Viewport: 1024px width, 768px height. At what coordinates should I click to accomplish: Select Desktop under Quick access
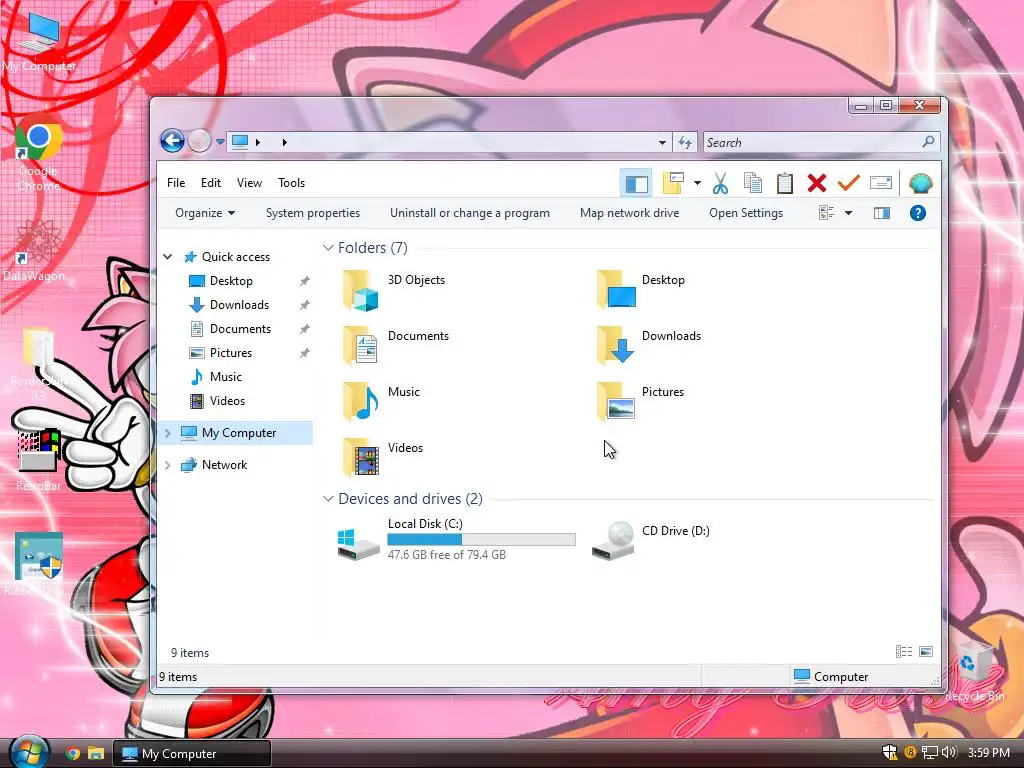point(231,281)
